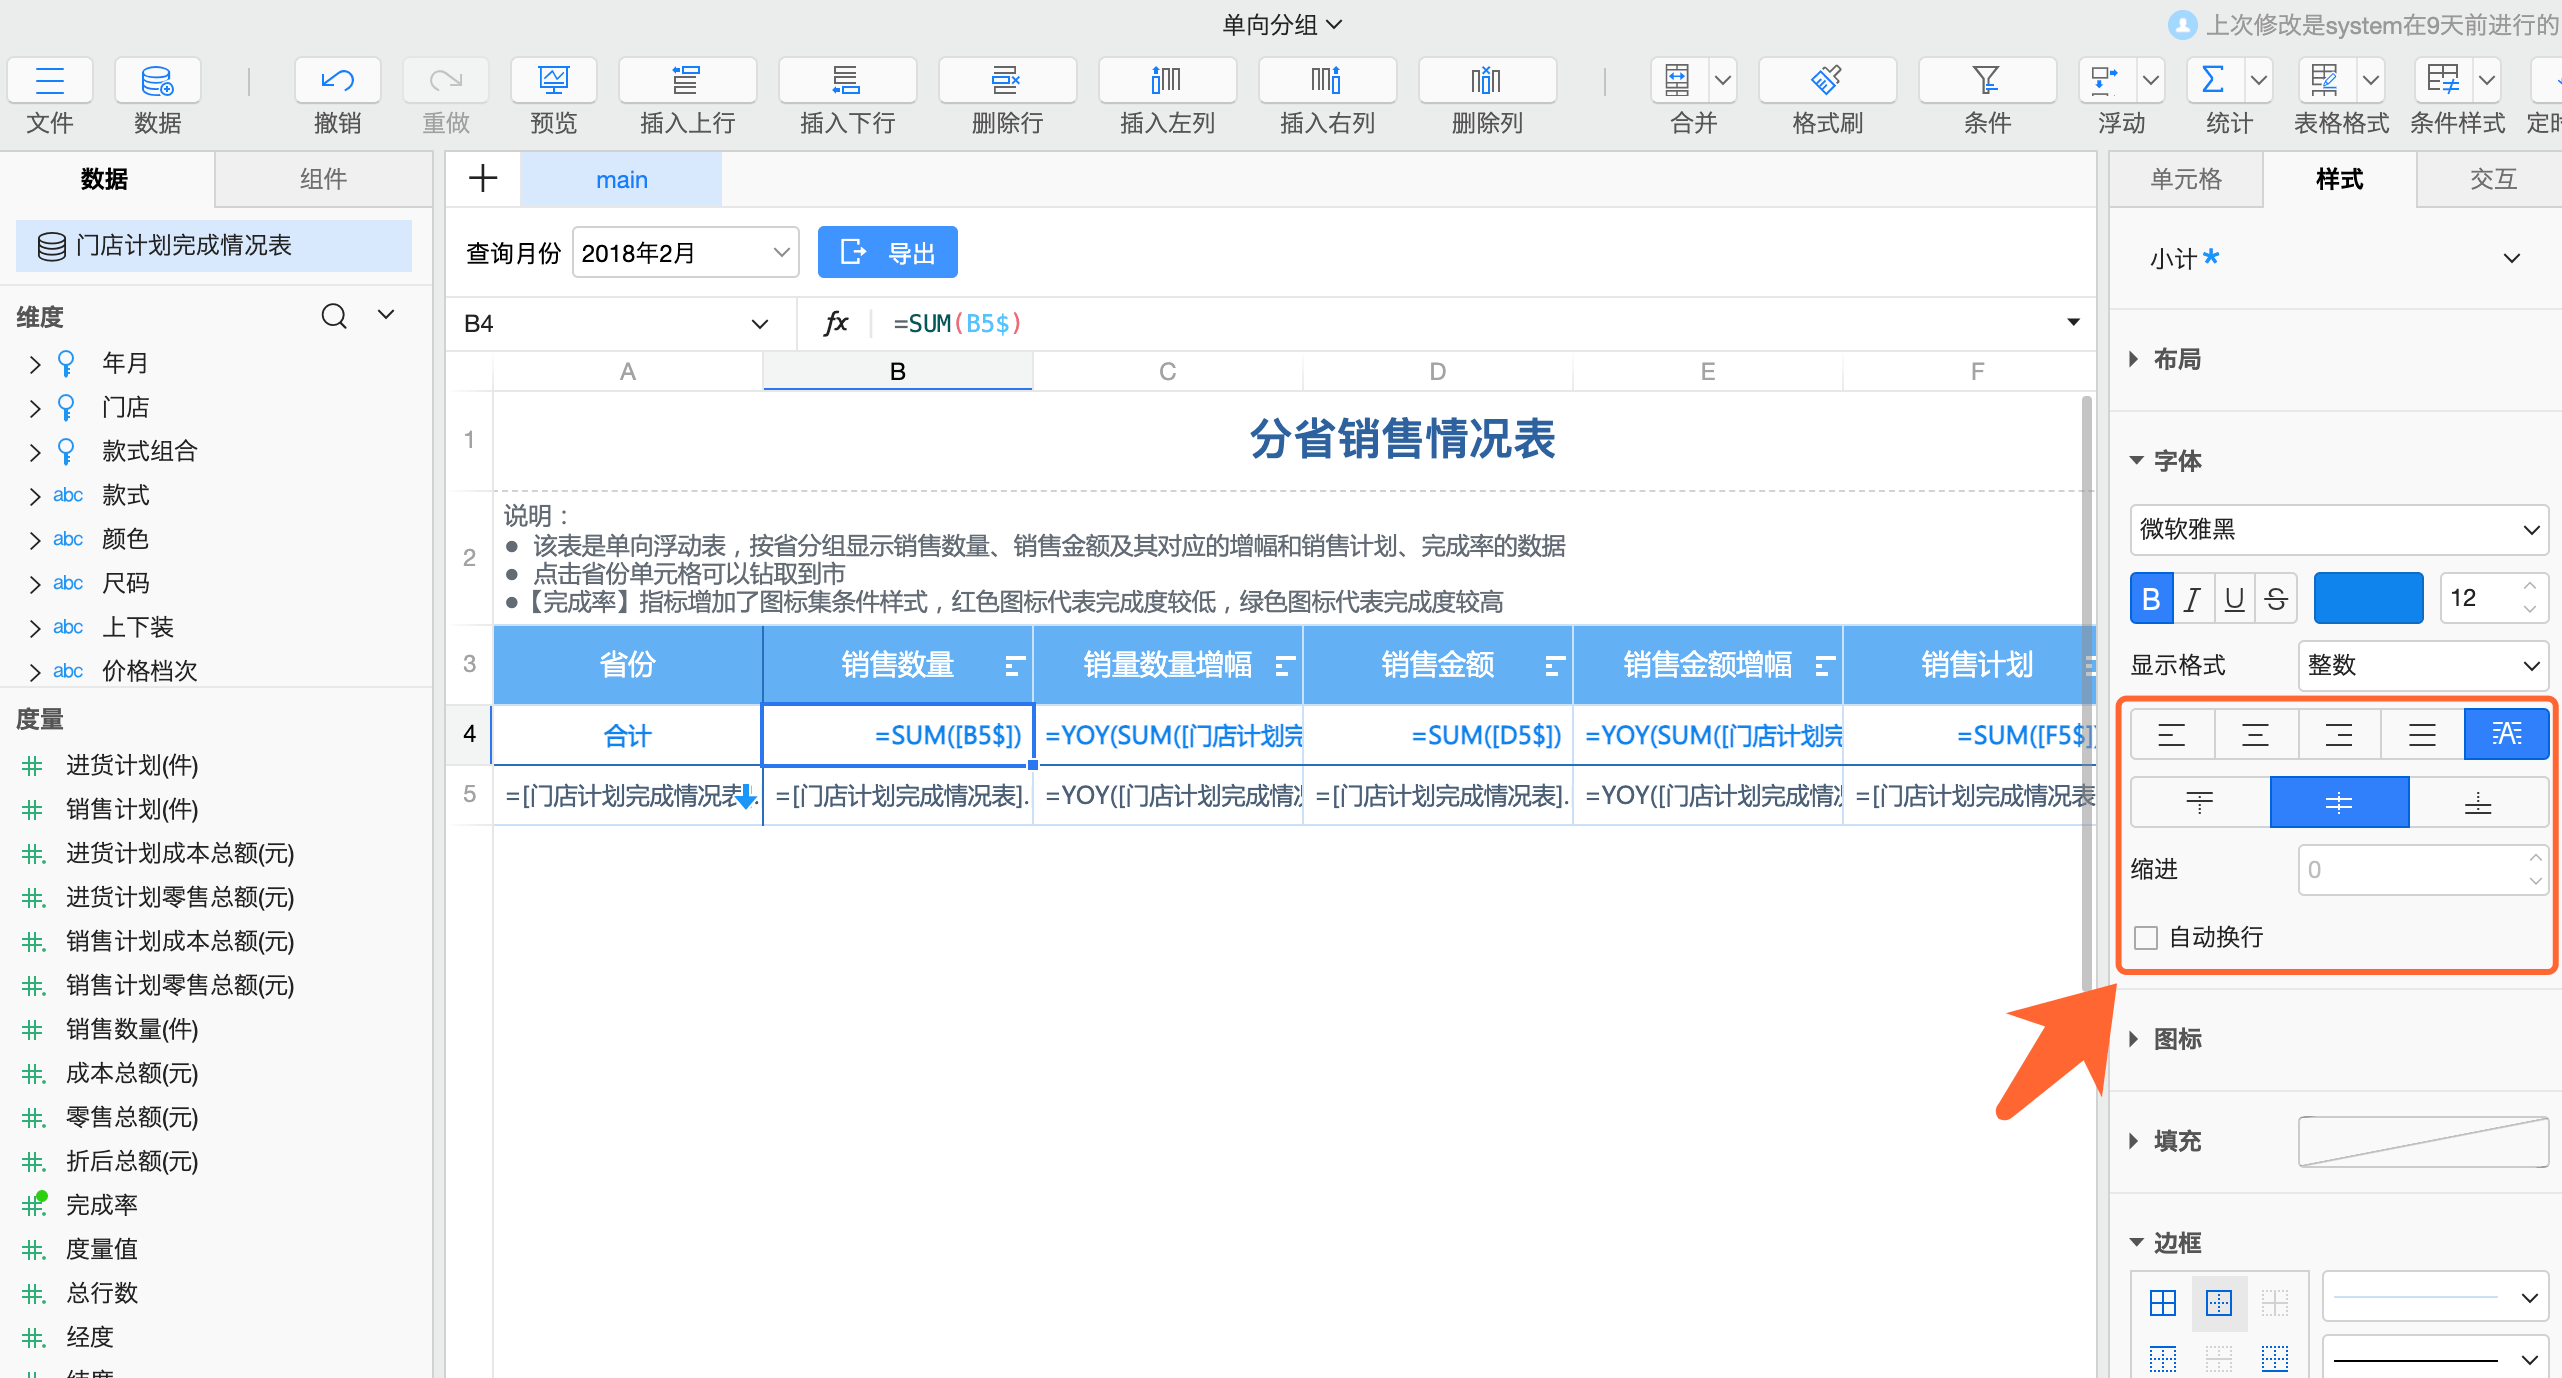Switch to the 交互 panel tab

(x=2491, y=179)
